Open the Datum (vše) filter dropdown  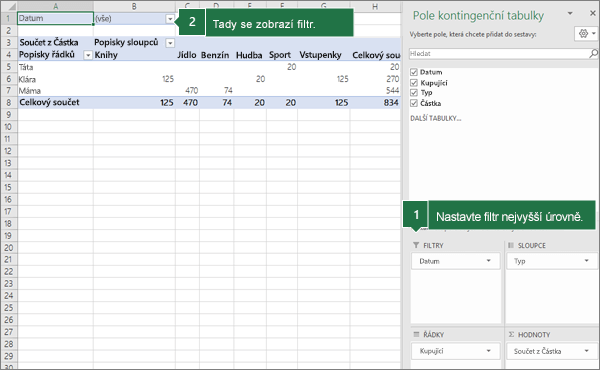coord(170,18)
